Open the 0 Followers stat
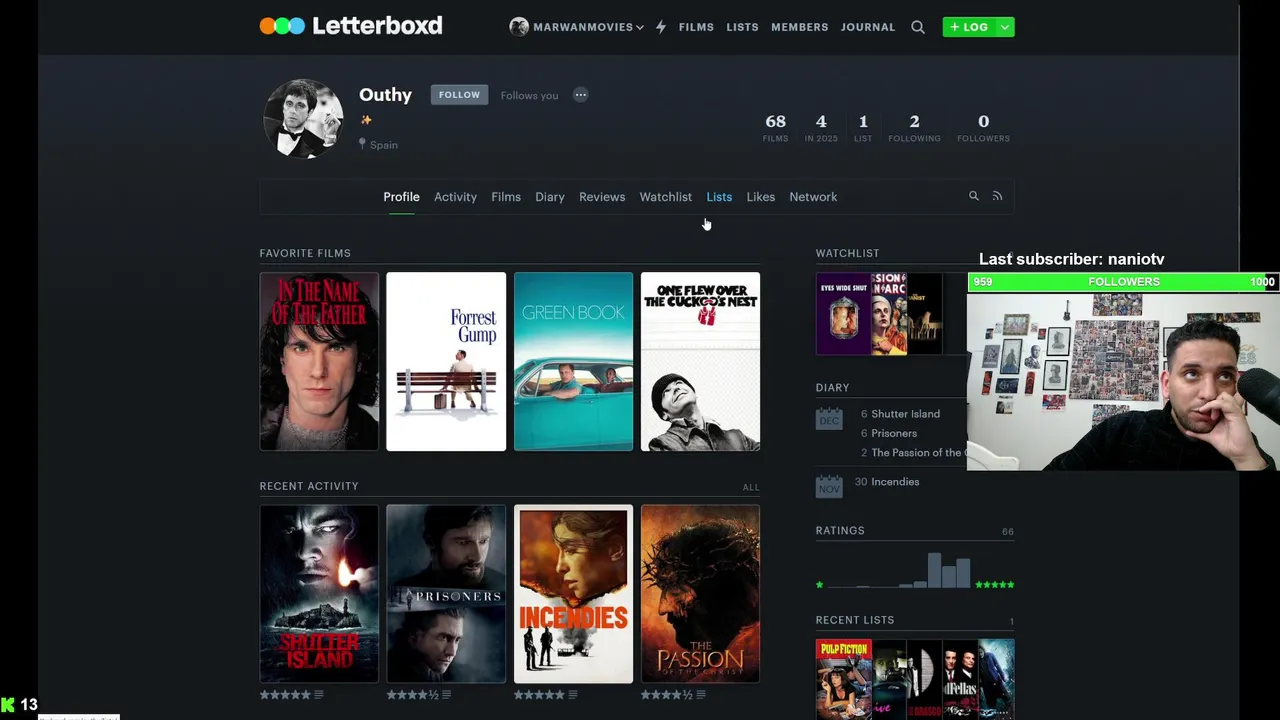Viewport: 1280px width, 720px height. [983, 127]
